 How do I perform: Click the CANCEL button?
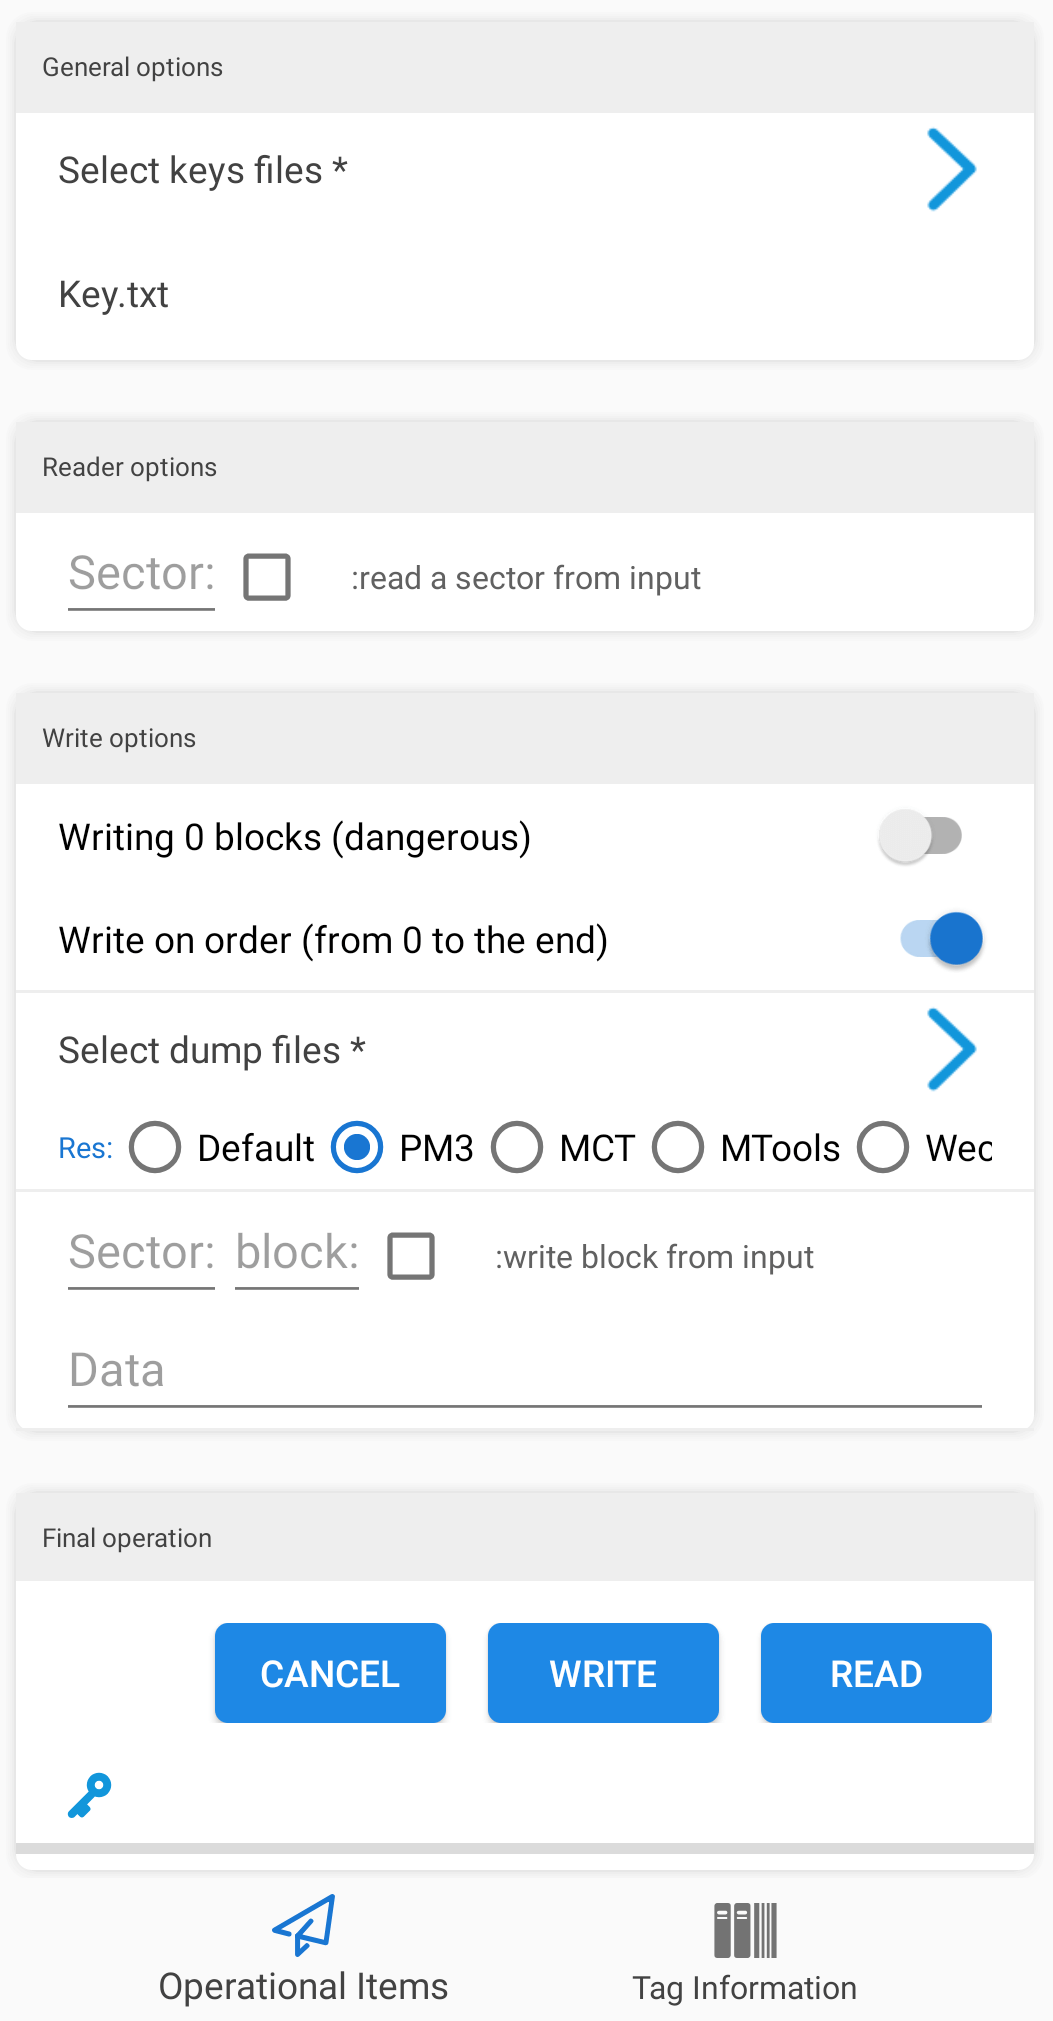pos(330,1673)
